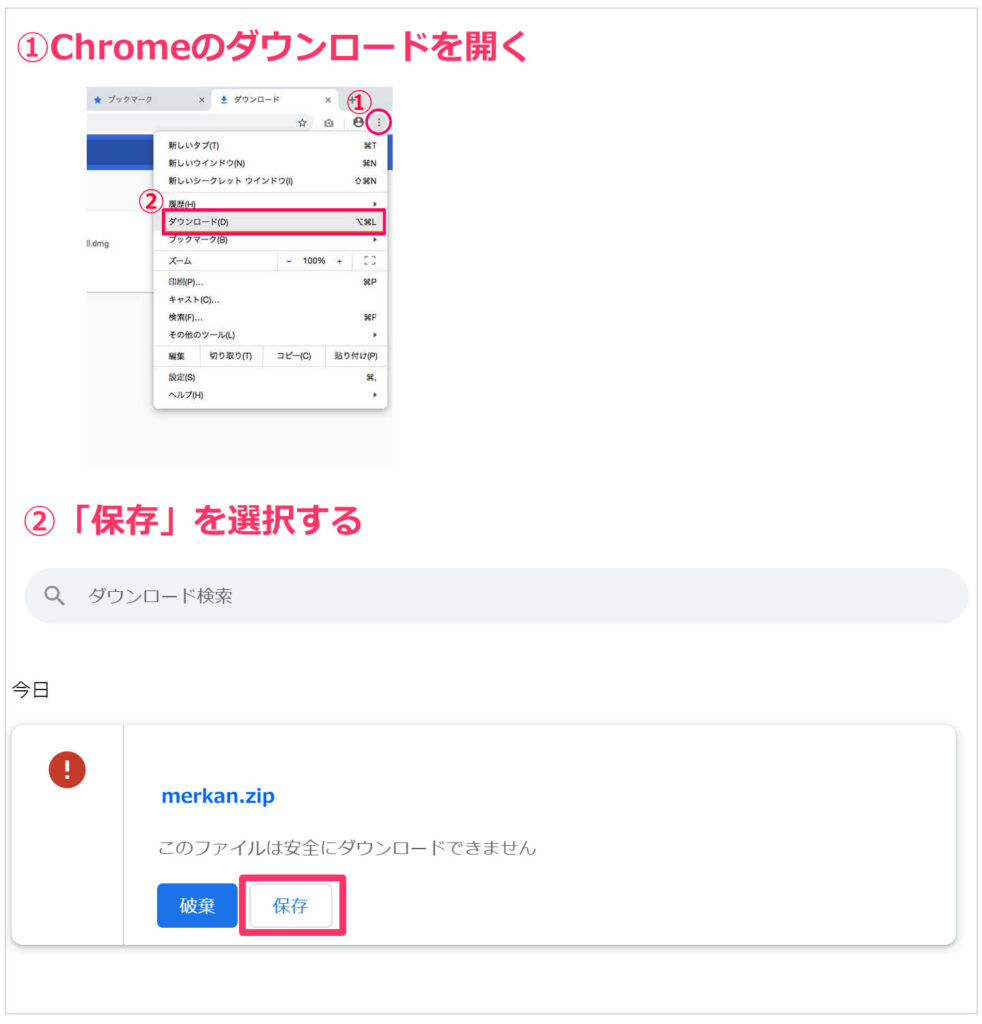This screenshot has width=982, height=1024.
Task: Expand the ブックマーク(B) submenu
Action: tap(375, 240)
